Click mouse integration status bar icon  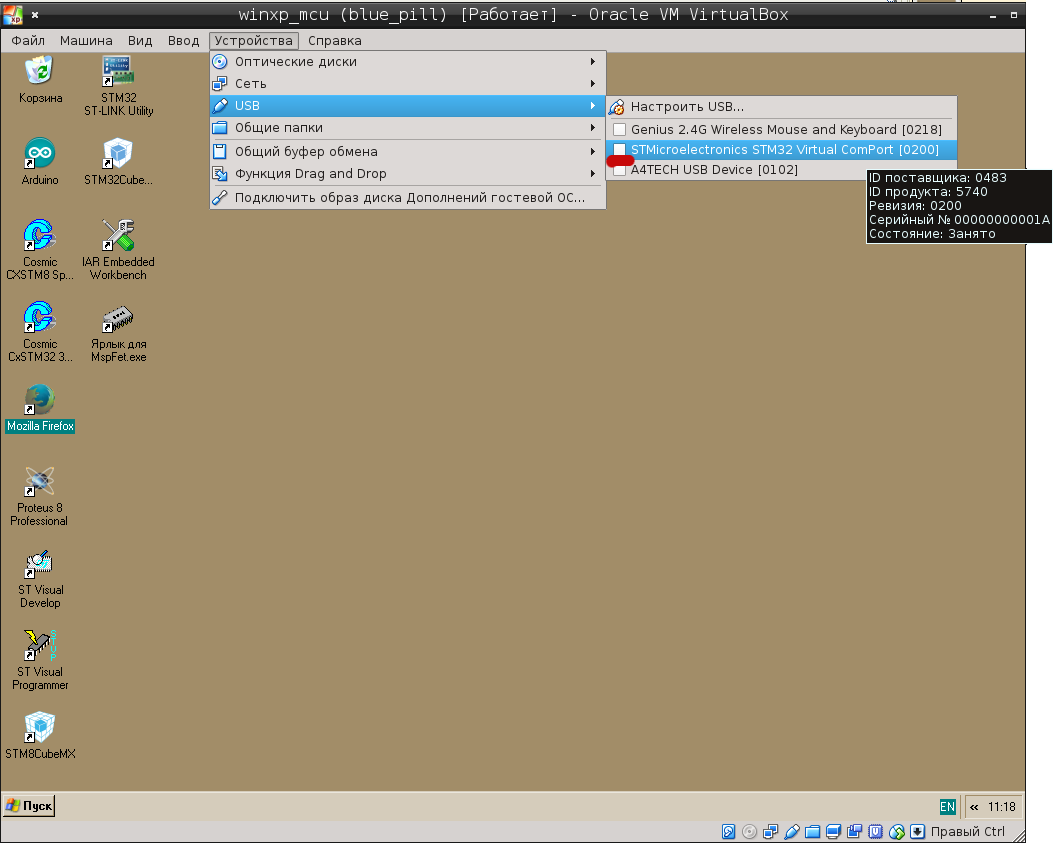click(x=897, y=832)
